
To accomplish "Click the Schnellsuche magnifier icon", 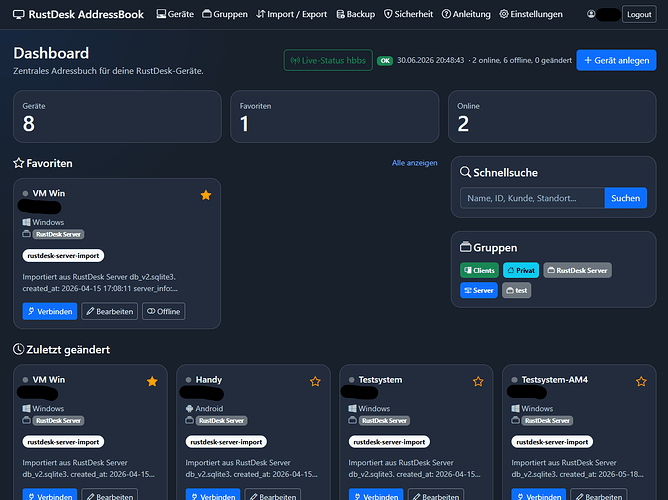I will point(465,172).
